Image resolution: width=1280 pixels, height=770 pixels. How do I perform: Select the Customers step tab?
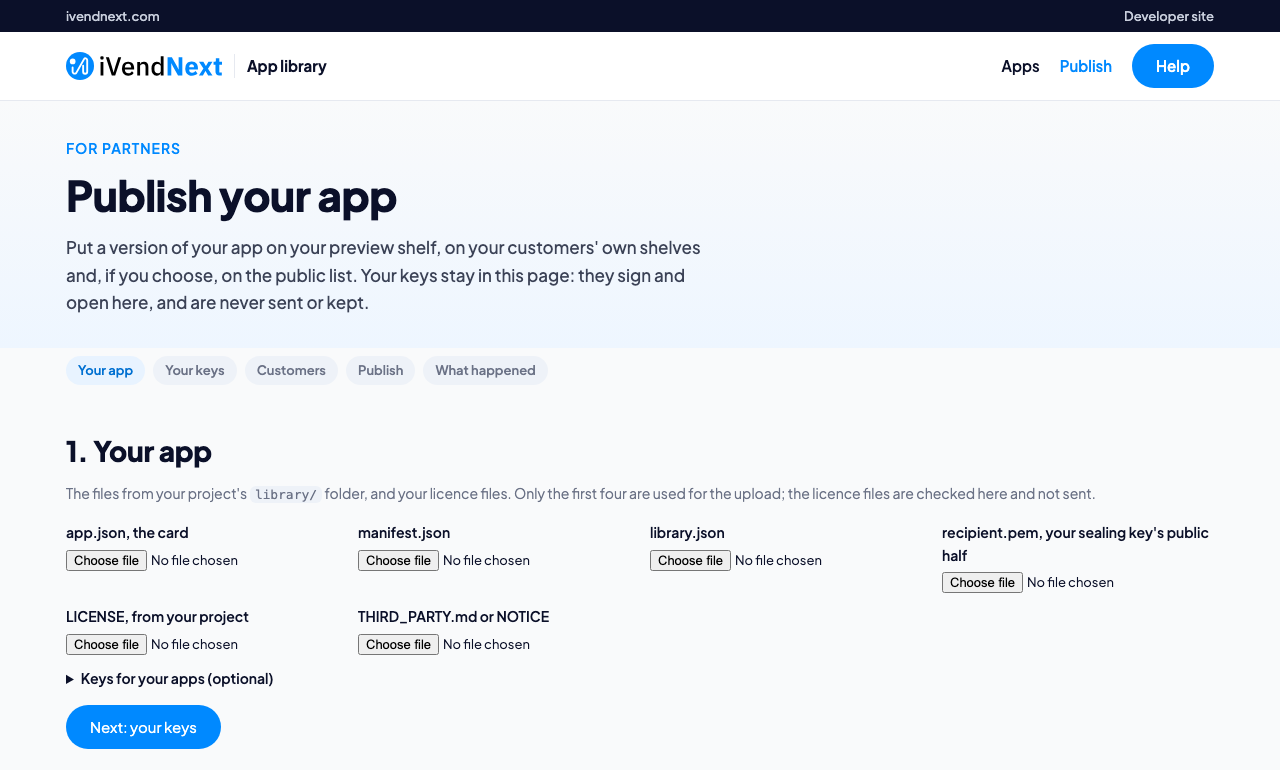click(x=291, y=370)
